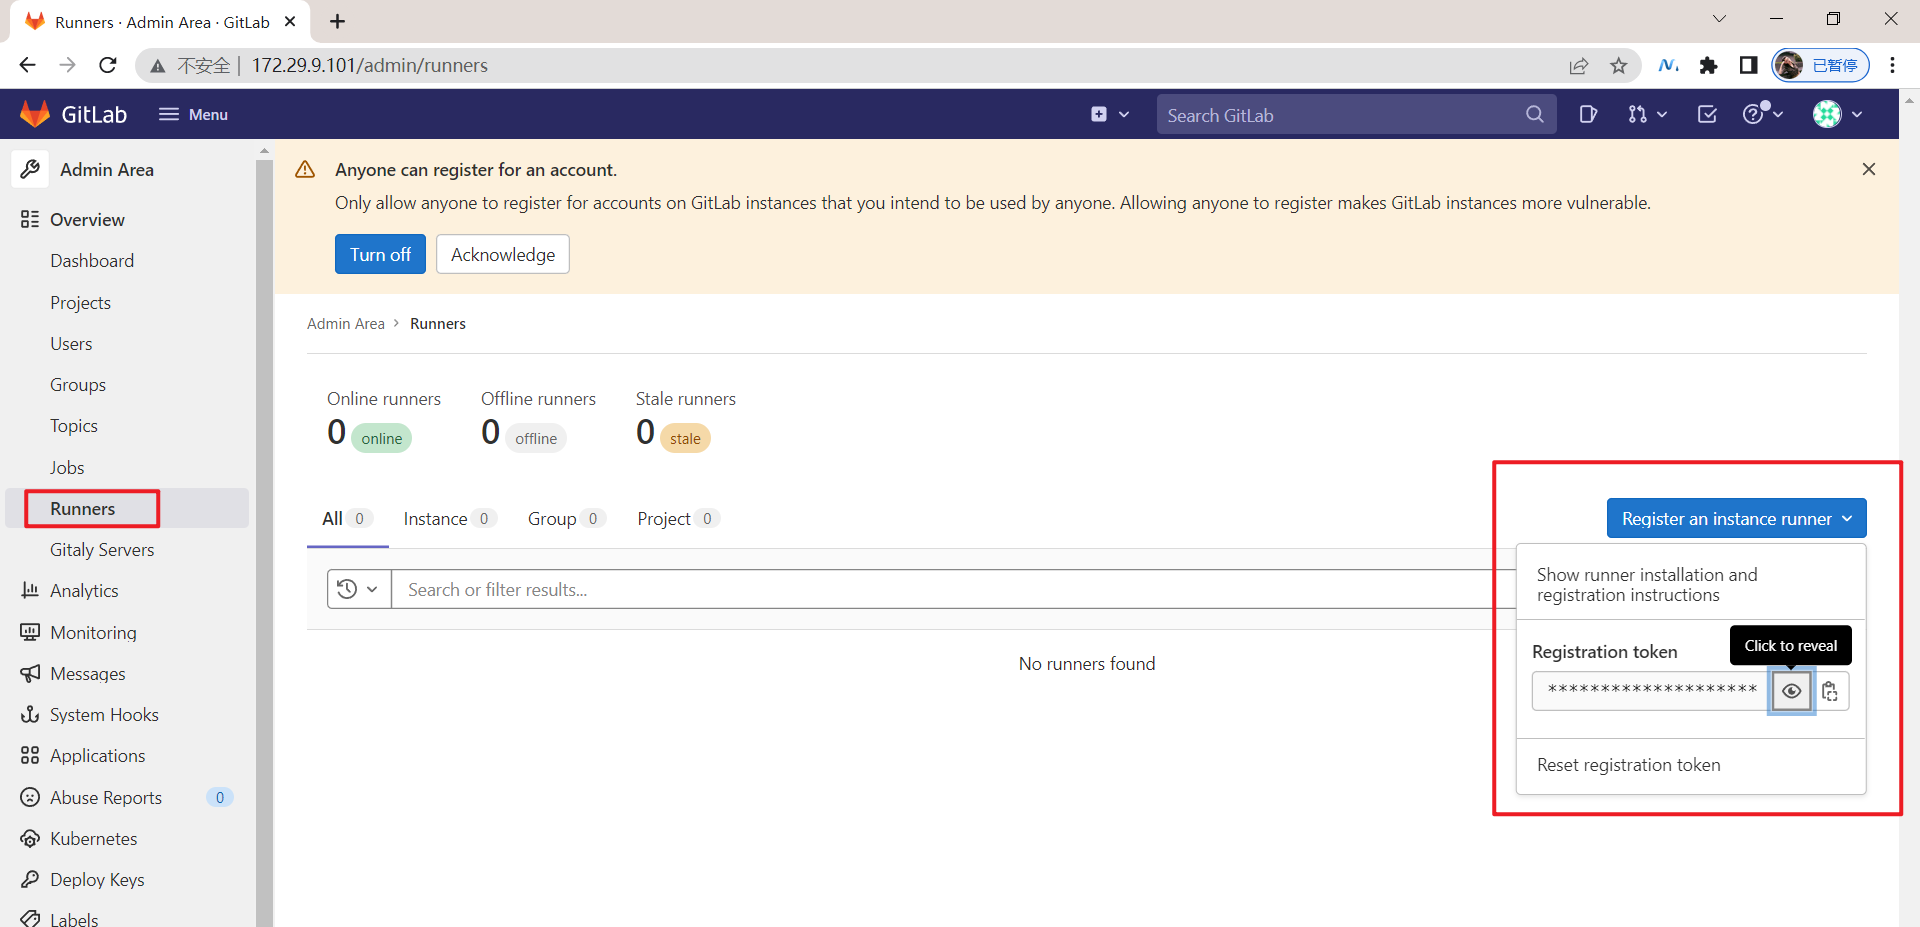The width and height of the screenshot is (1920, 927).
Task: Dismiss the registration warning banner
Action: coord(1868,169)
